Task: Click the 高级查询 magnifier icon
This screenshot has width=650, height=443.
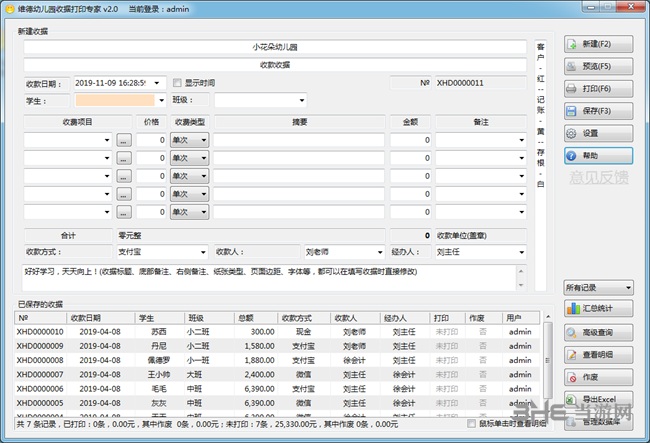Action: (x=572, y=332)
